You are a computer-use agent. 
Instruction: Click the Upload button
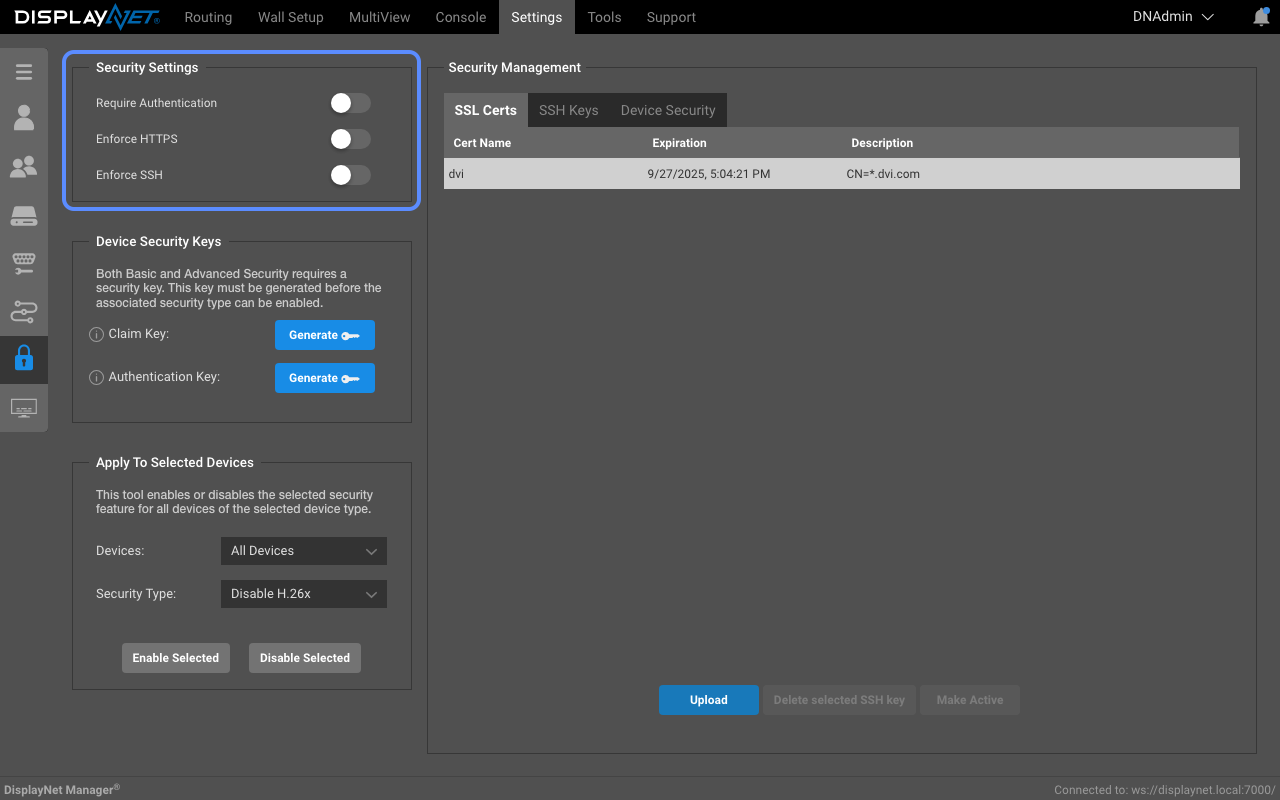coord(709,700)
